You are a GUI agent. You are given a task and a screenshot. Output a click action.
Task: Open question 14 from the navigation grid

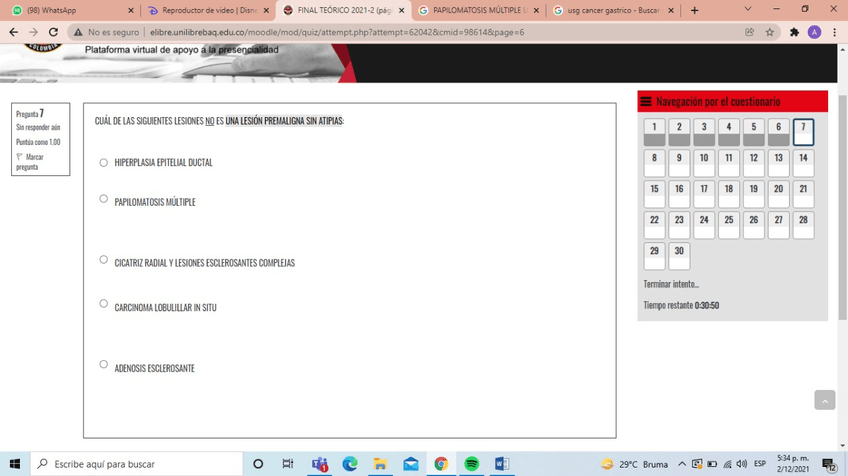tap(804, 163)
